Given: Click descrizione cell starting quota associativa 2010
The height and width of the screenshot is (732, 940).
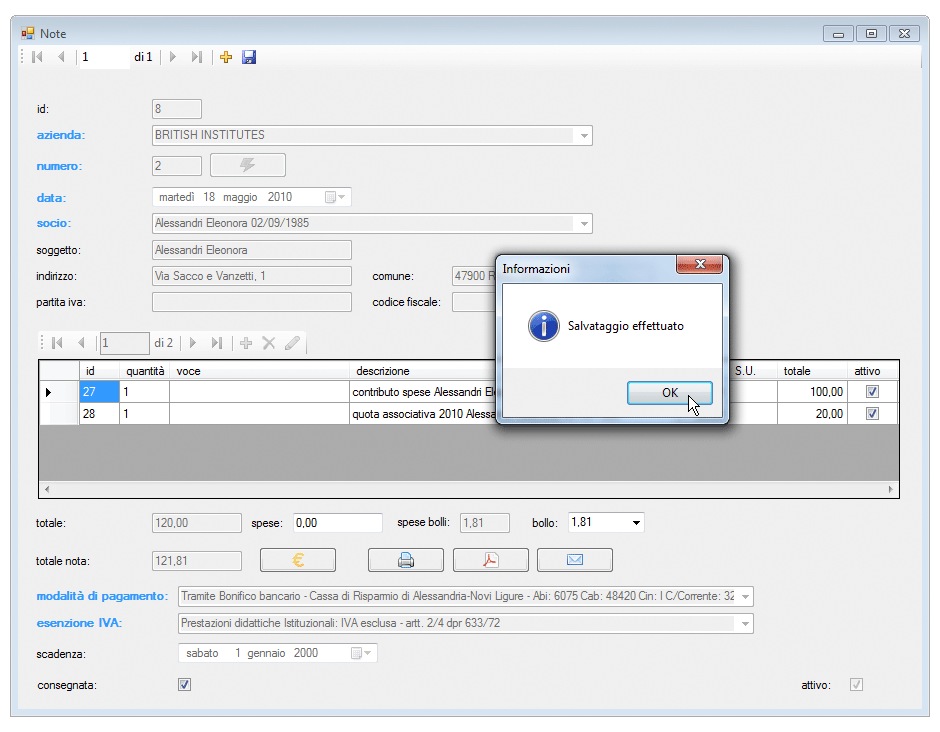Looking at the screenshot, I should (423, 414).
